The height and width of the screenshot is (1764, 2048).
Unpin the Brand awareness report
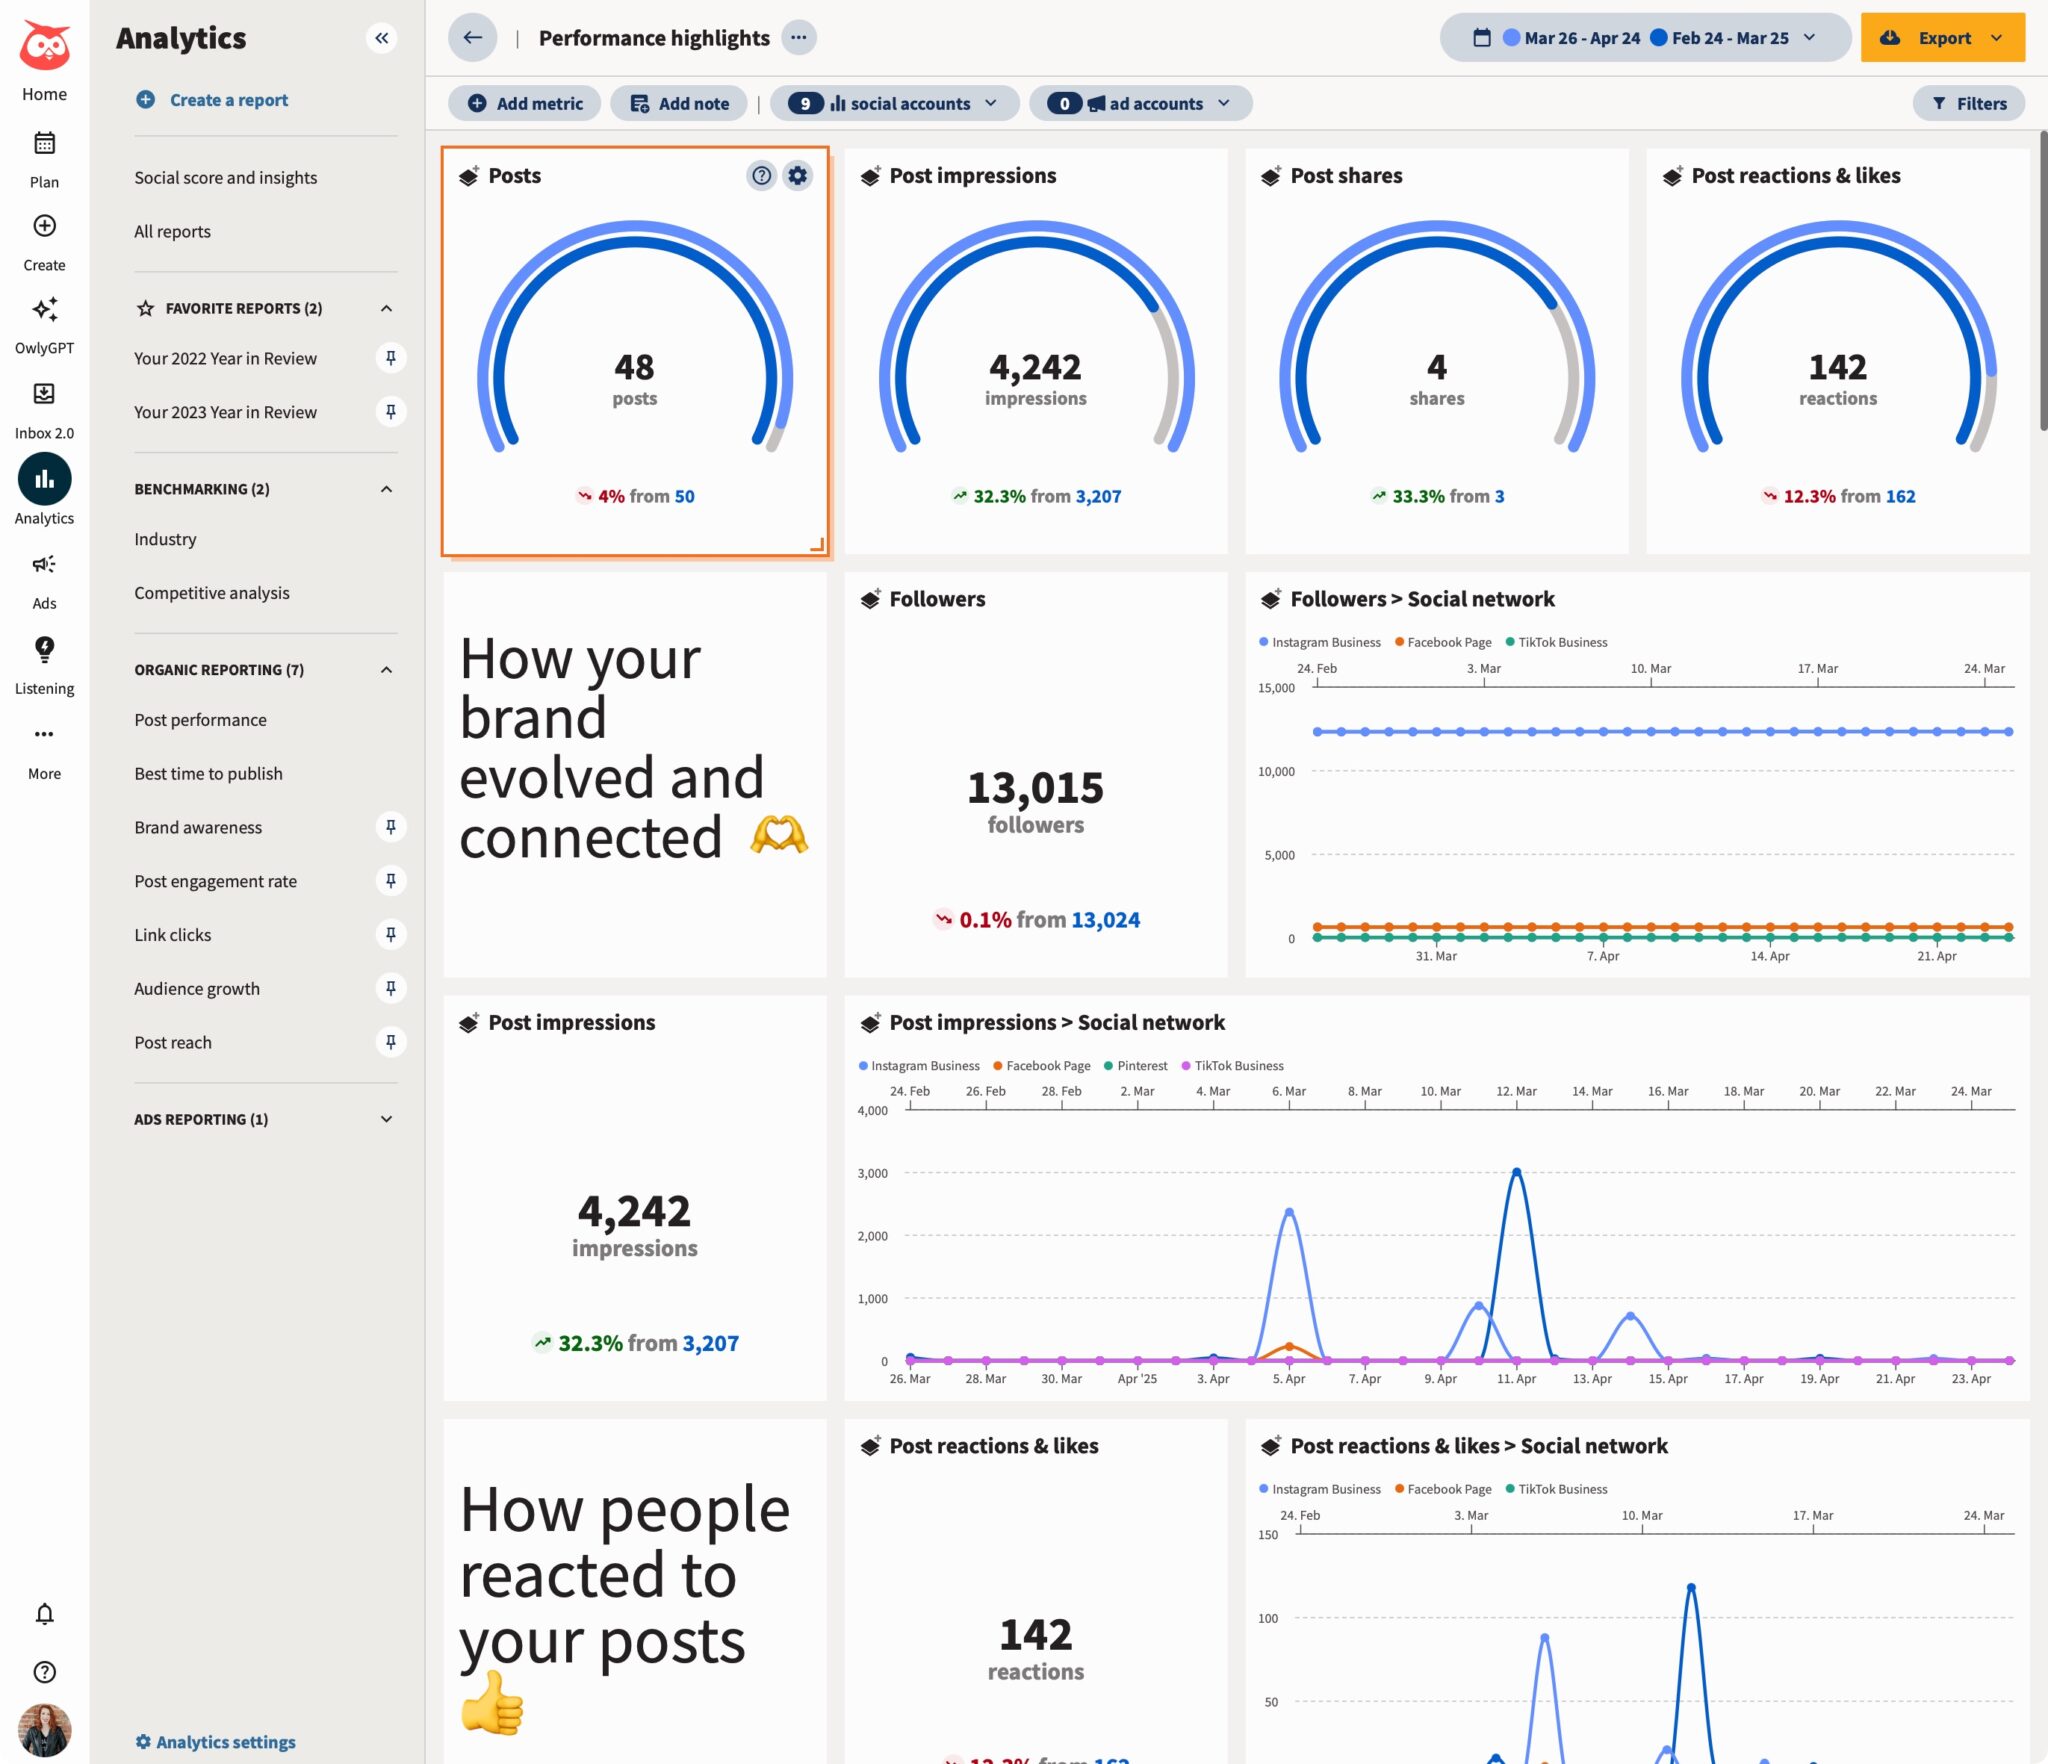coord(390,827)
